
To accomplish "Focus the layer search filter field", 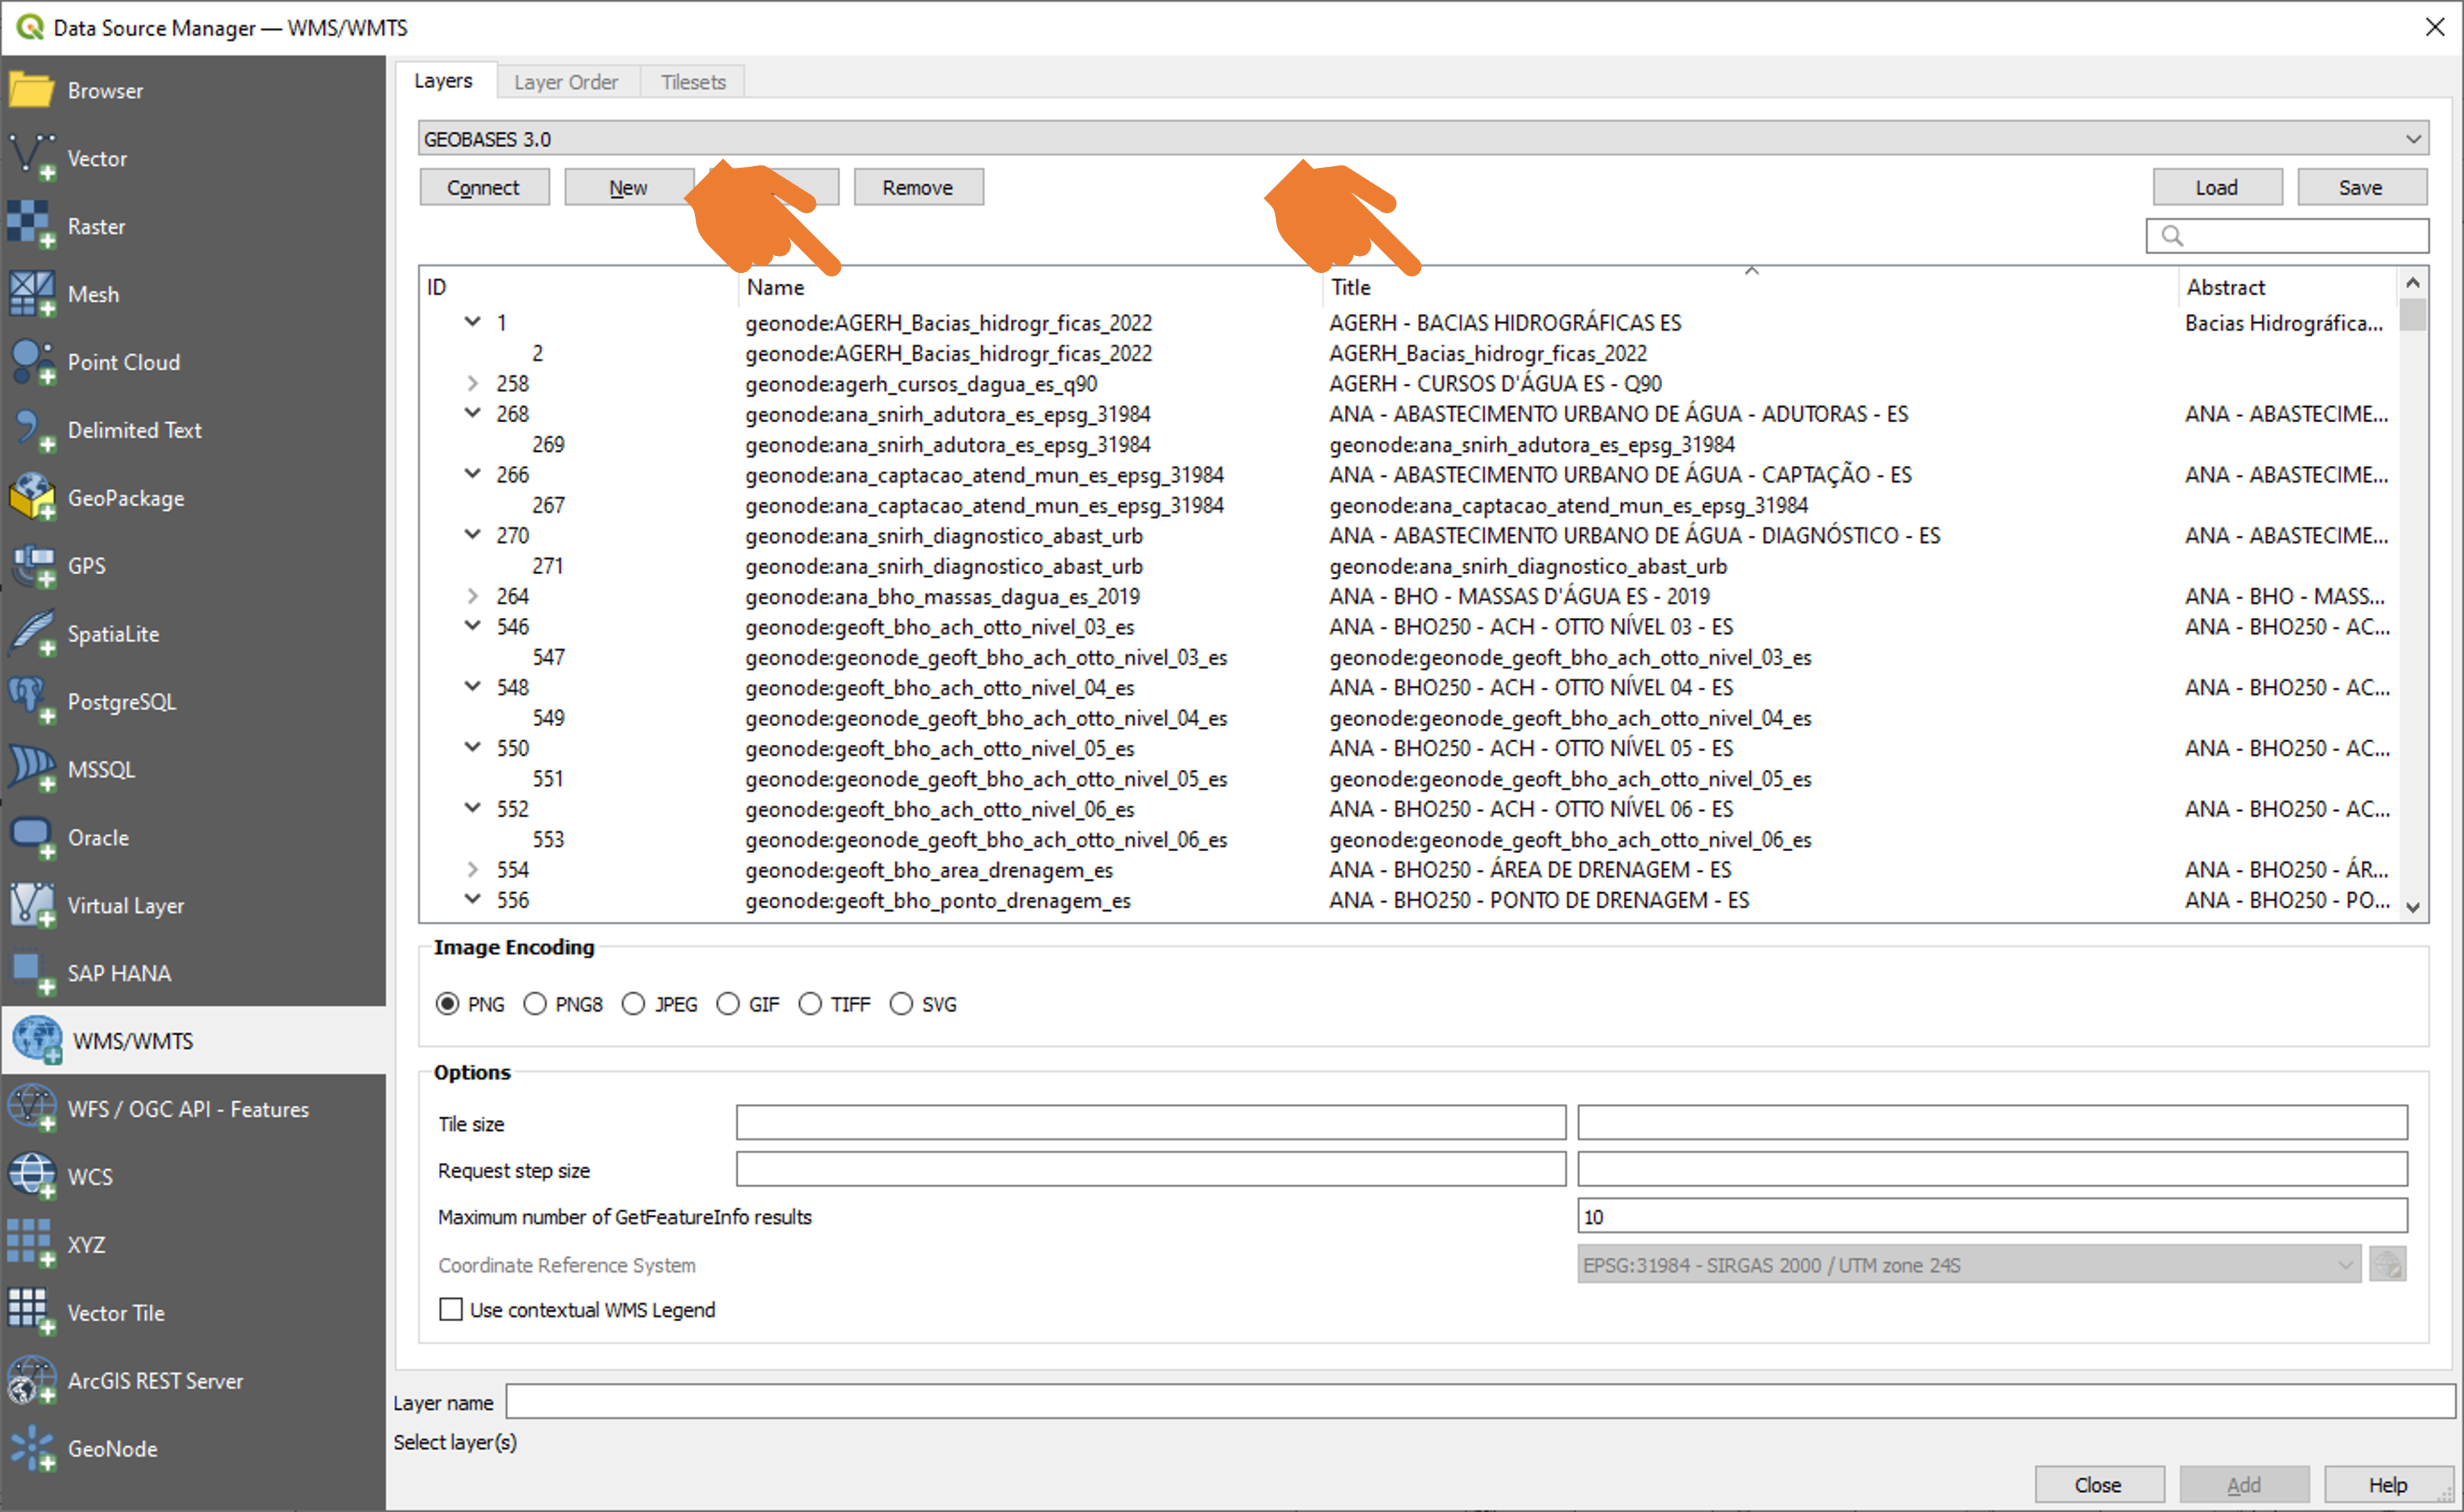I will (x=2288, y=236).
